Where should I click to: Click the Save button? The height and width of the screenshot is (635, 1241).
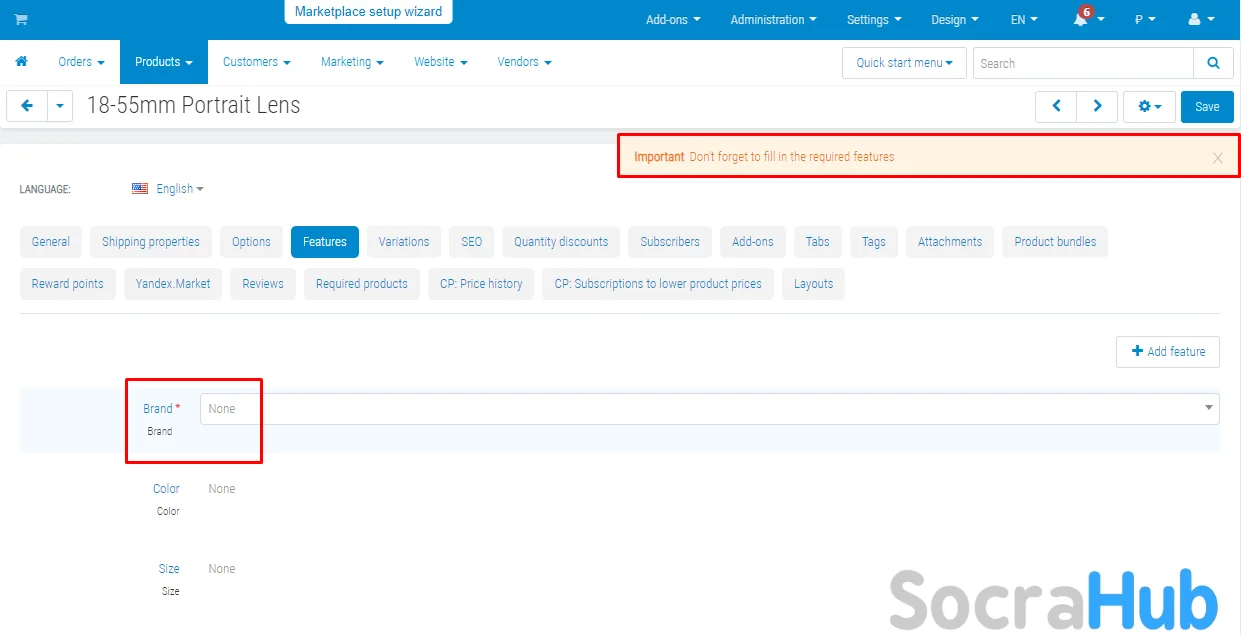click(1207, 107)
